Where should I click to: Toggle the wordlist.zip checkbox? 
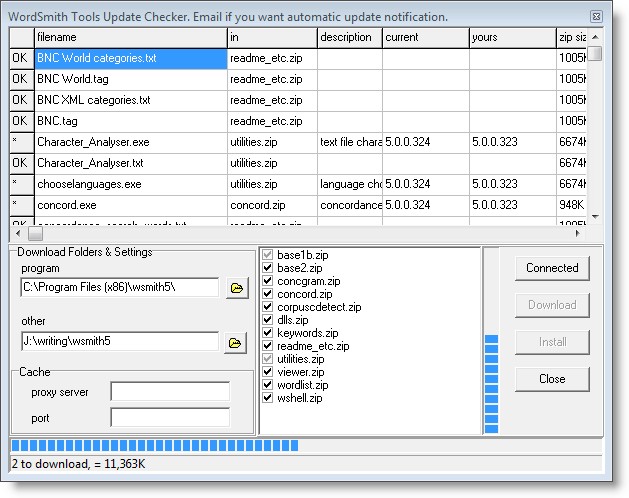coord(267,385)
